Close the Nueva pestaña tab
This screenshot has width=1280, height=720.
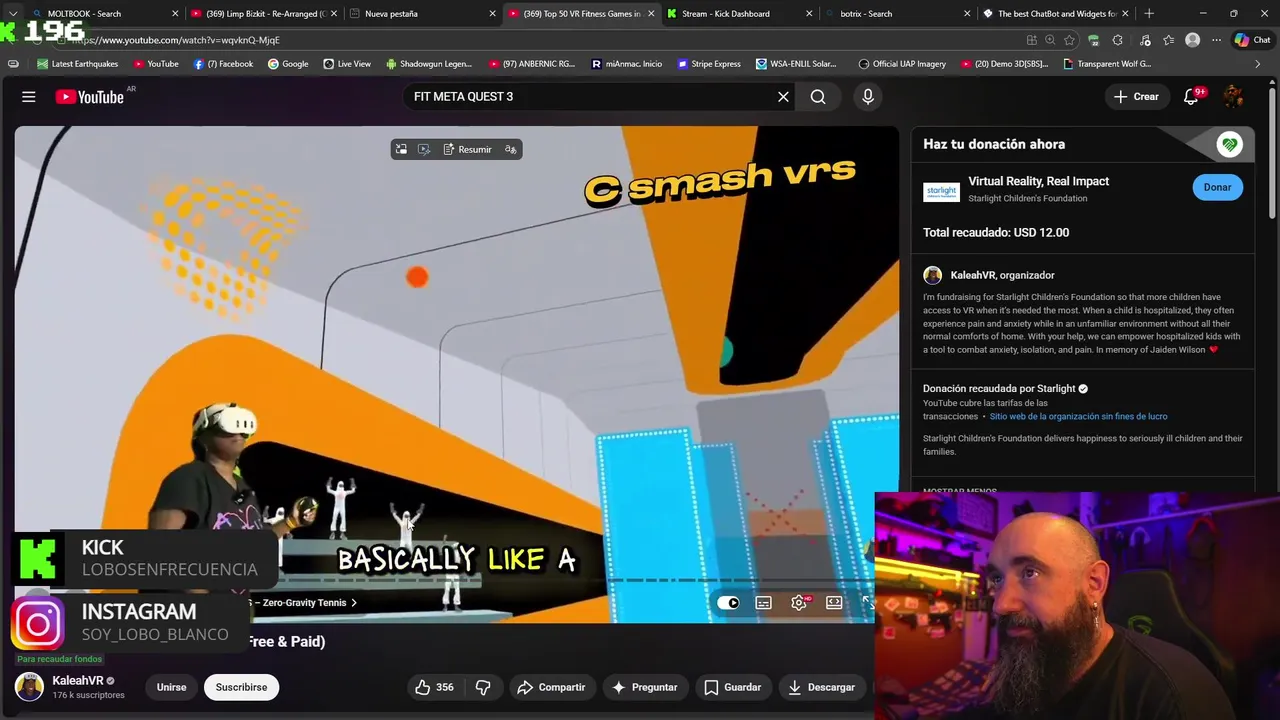click(492, 14)
